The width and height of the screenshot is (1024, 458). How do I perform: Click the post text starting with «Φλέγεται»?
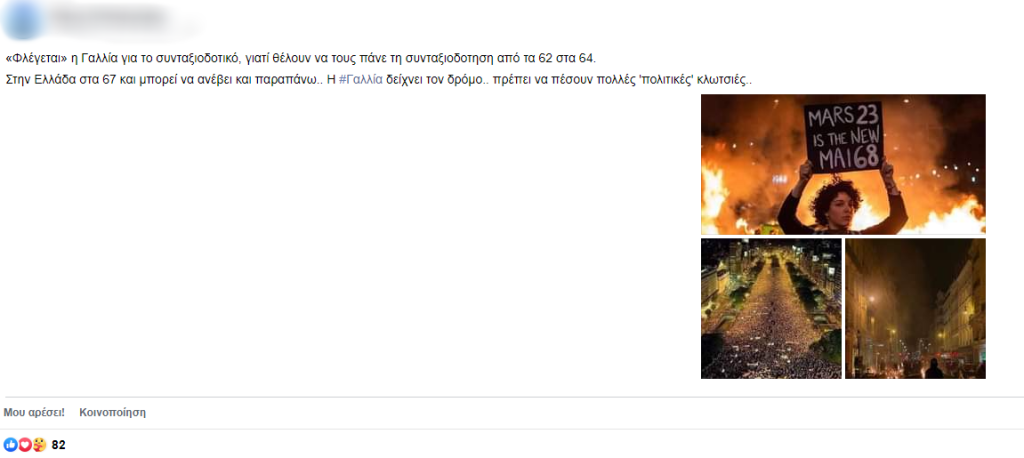tap(300, 58)
